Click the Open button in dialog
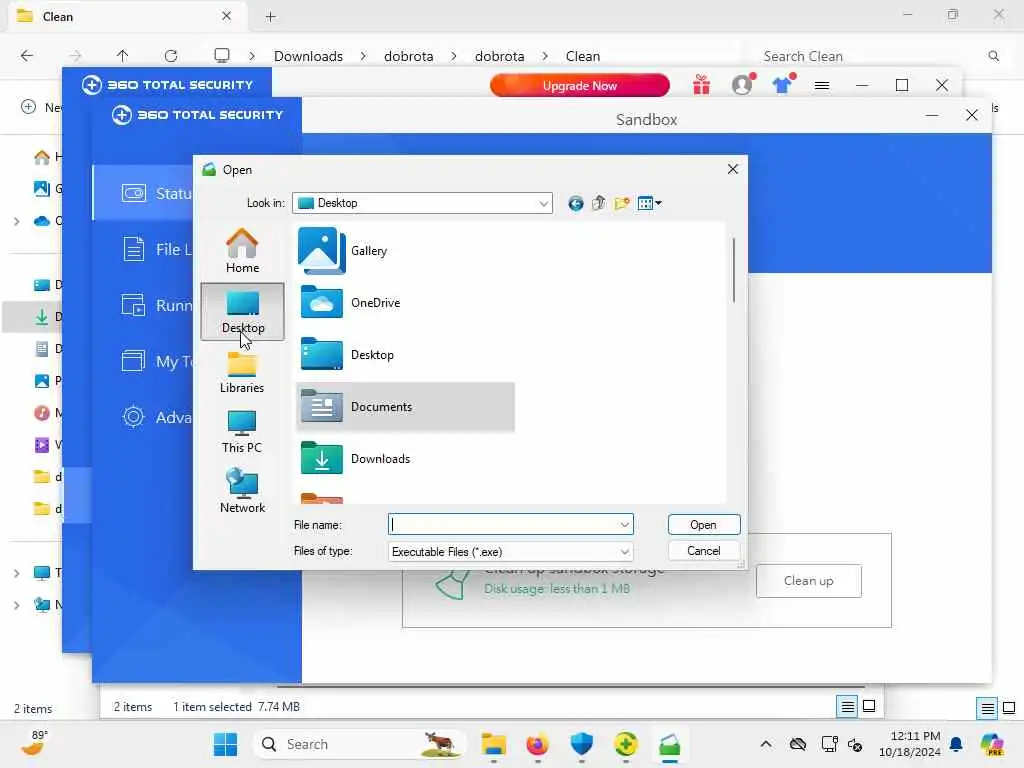The image size is (1024, 768). tap(703, 524)
